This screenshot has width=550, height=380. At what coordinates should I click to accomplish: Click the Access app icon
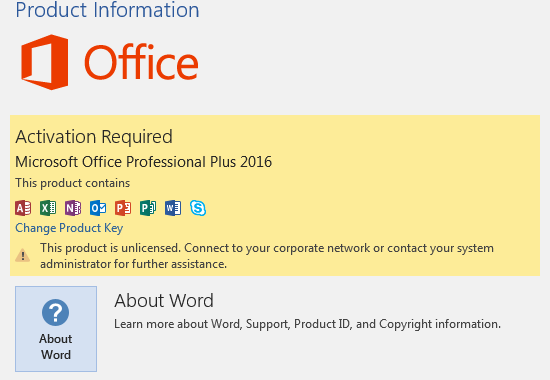(23, 208)
